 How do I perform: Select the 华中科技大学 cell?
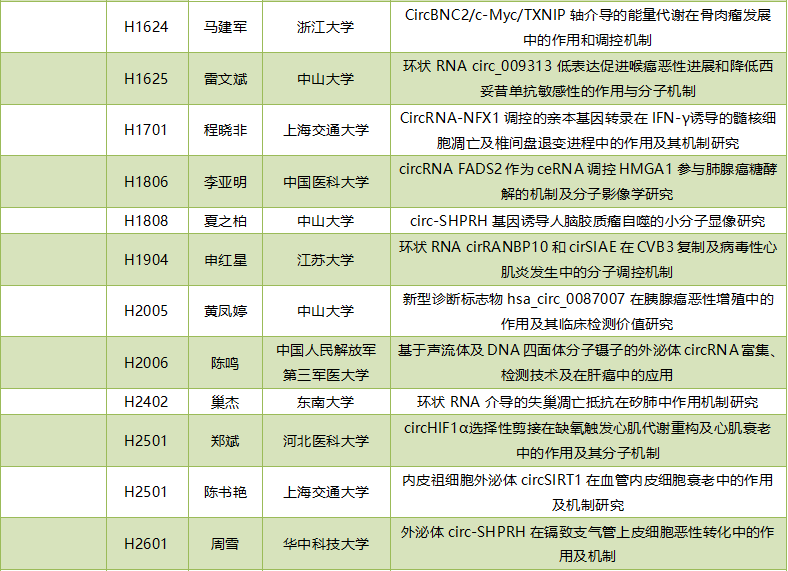326,544
